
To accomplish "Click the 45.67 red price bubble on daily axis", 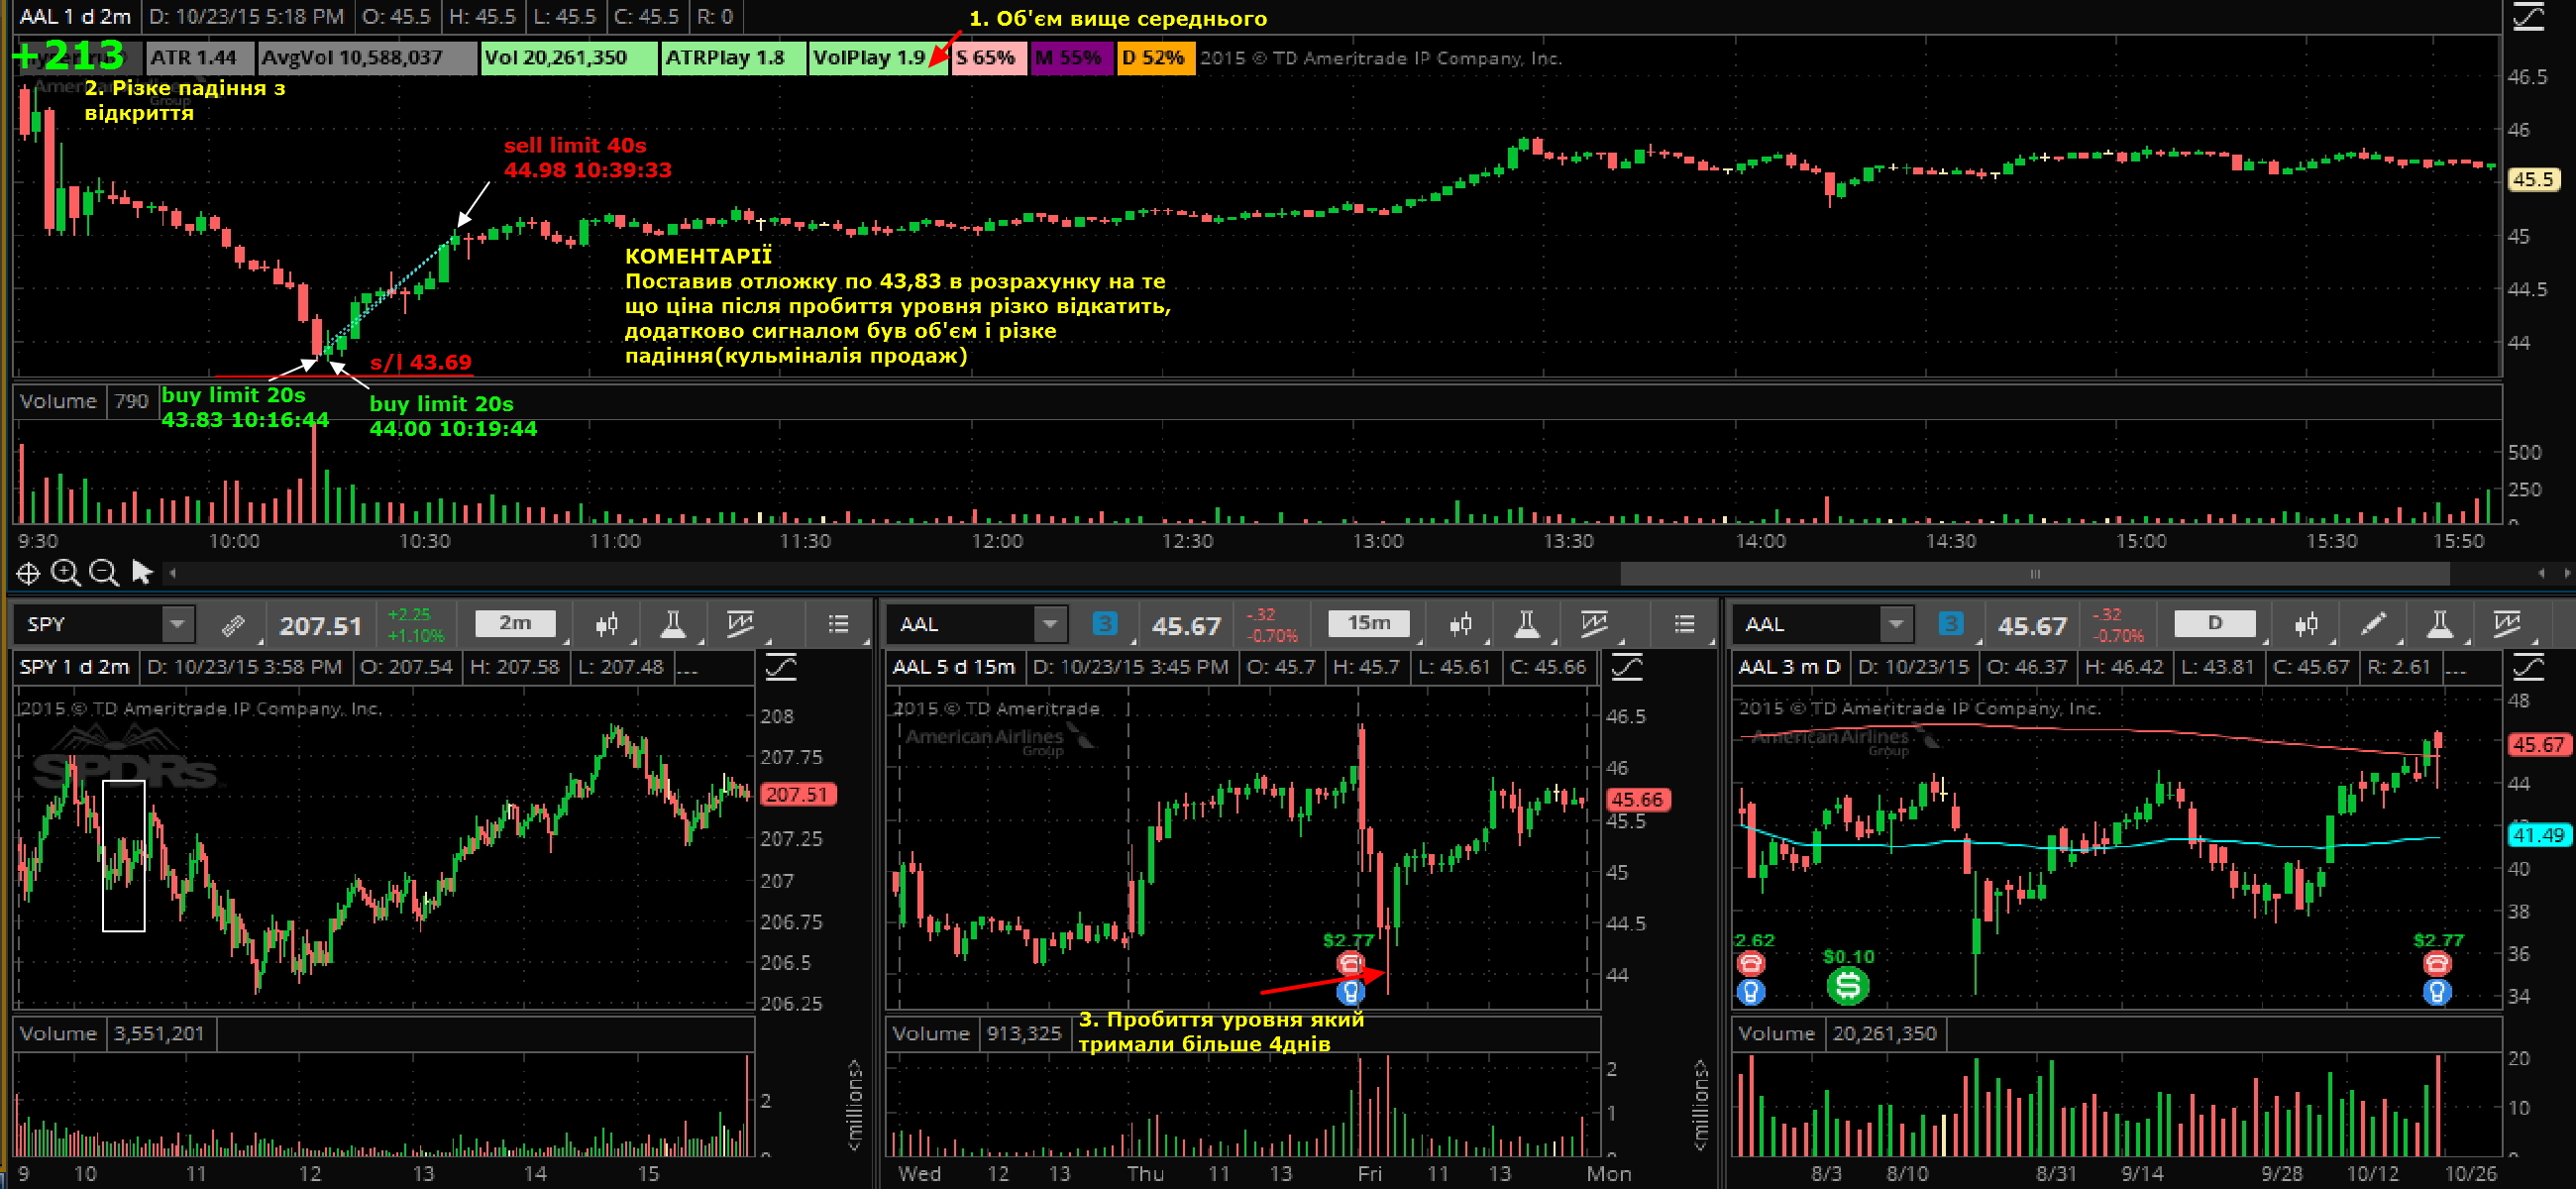I will click(2538, 744).
